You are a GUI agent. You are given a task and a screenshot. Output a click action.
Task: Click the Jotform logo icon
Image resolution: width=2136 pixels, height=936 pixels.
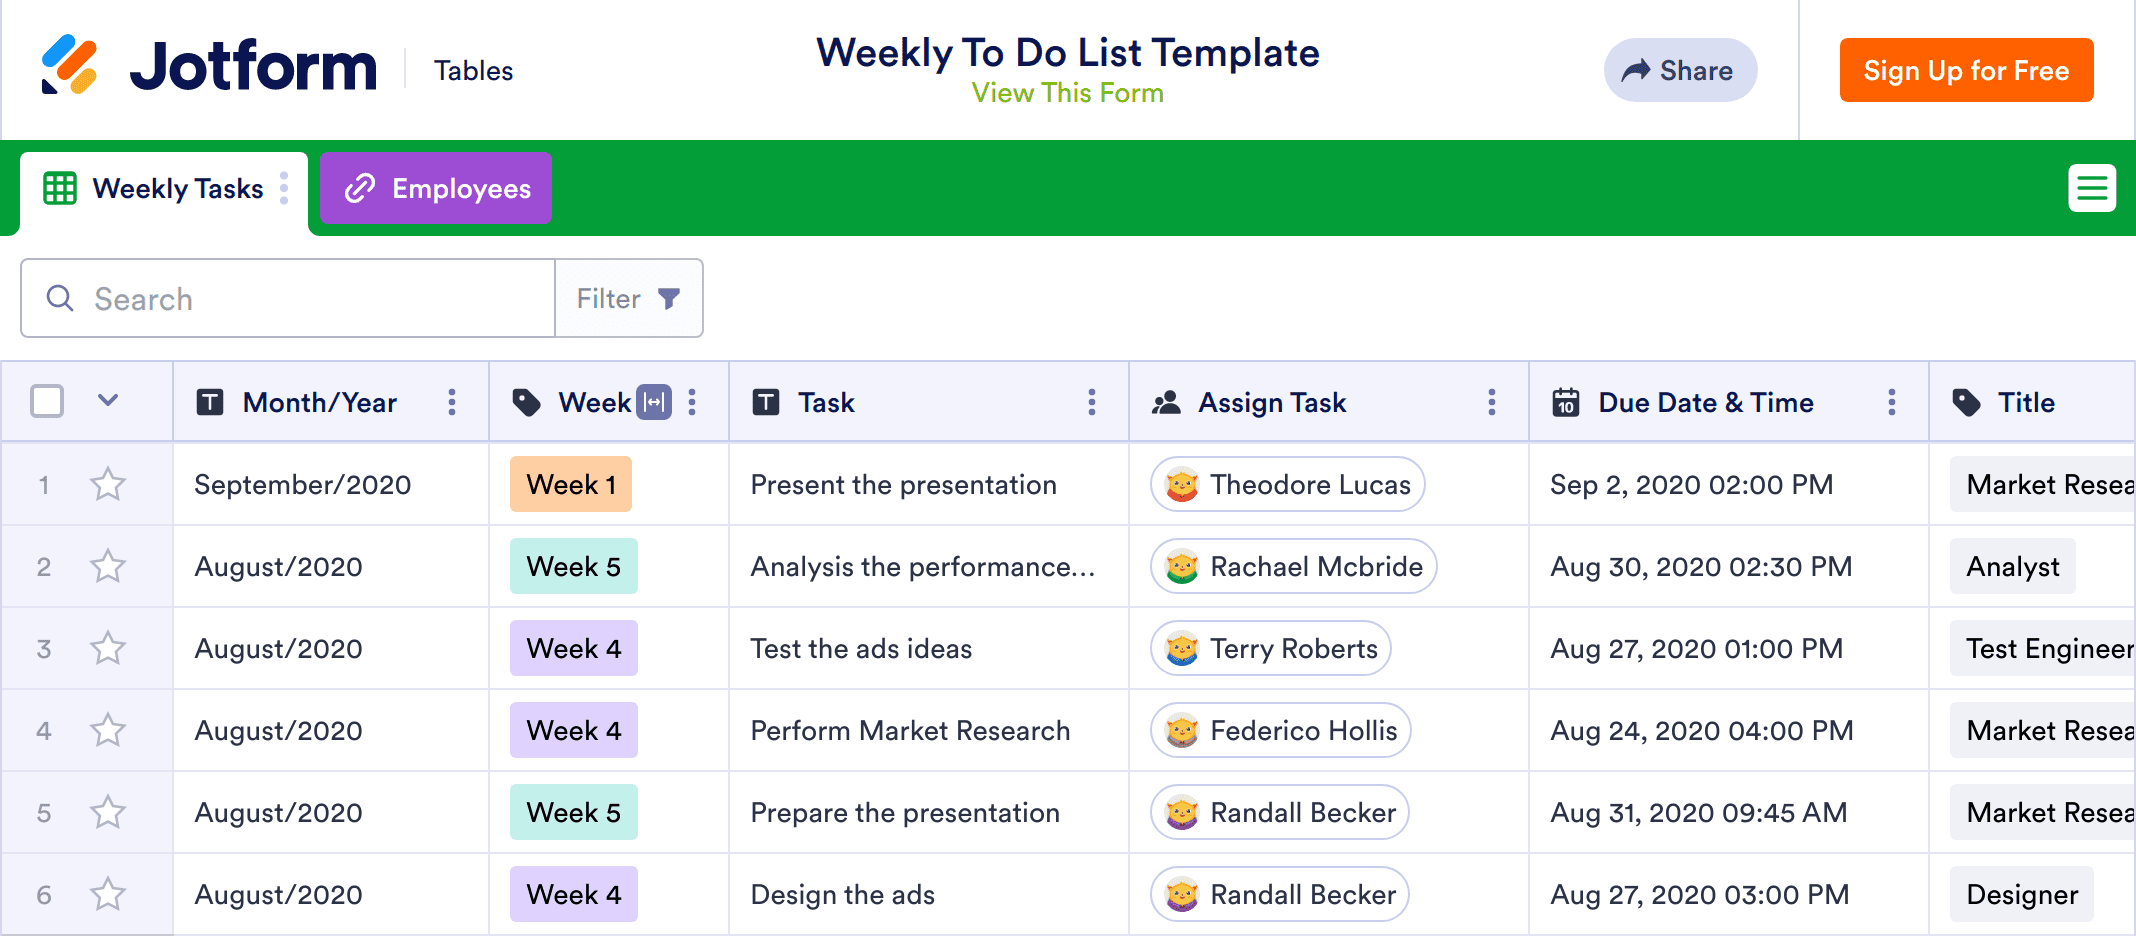(x=69, y=65)
